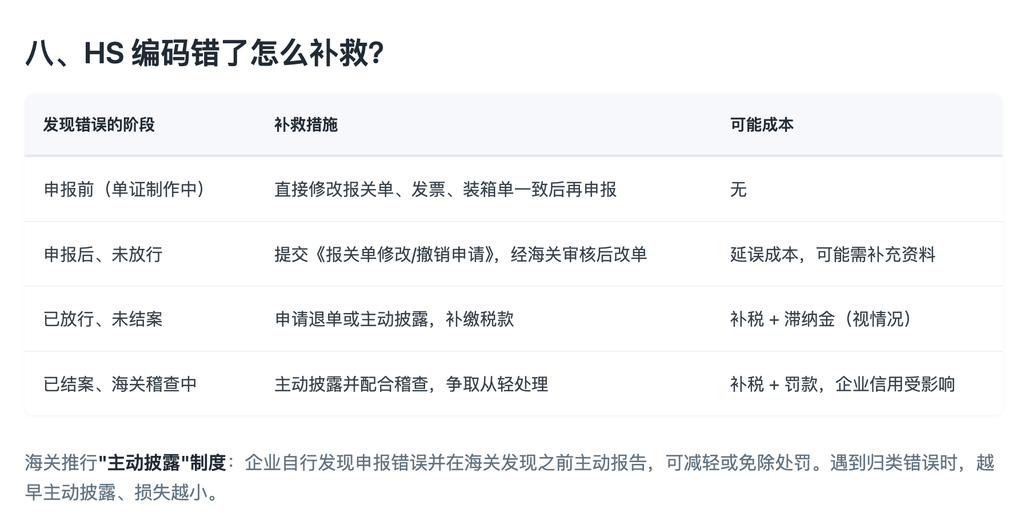Image resolution: width=1024 pixels, height=522 pixels.
Task: Click the text 申请退单或主动披露，补缴税款
Action: [394, 319]
